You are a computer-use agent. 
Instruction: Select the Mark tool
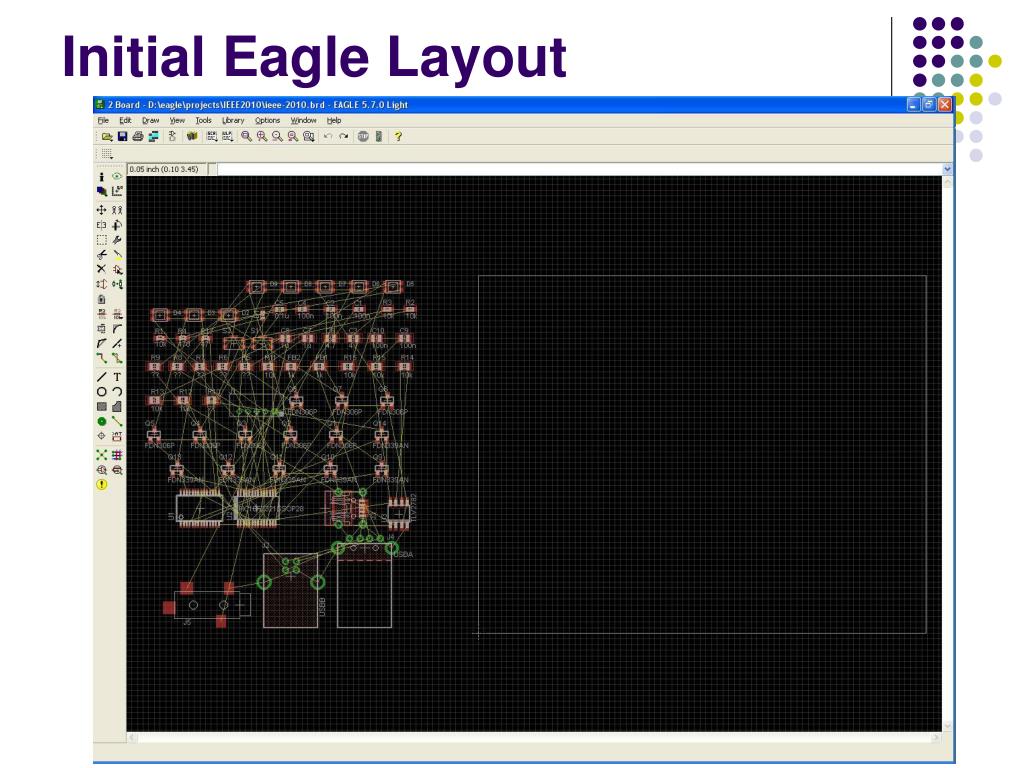117,191
